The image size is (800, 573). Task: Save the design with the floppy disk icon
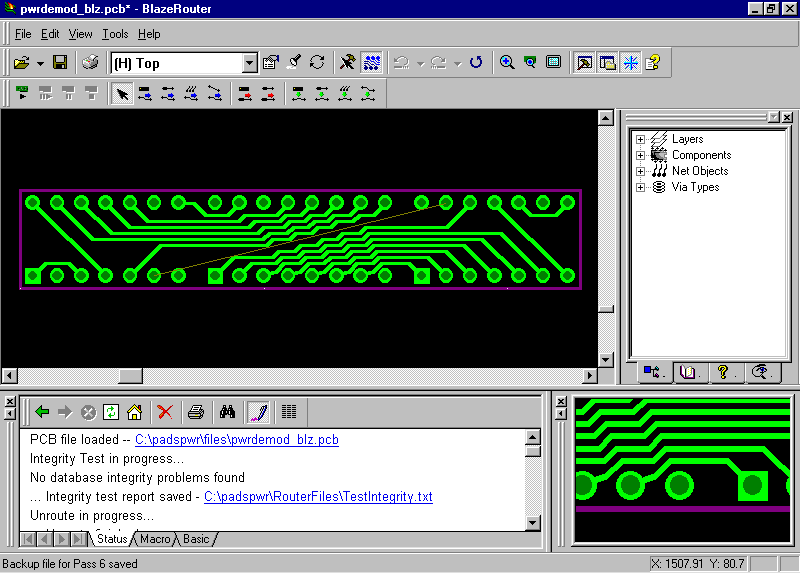pyautogui.click(x=60, y=63)
